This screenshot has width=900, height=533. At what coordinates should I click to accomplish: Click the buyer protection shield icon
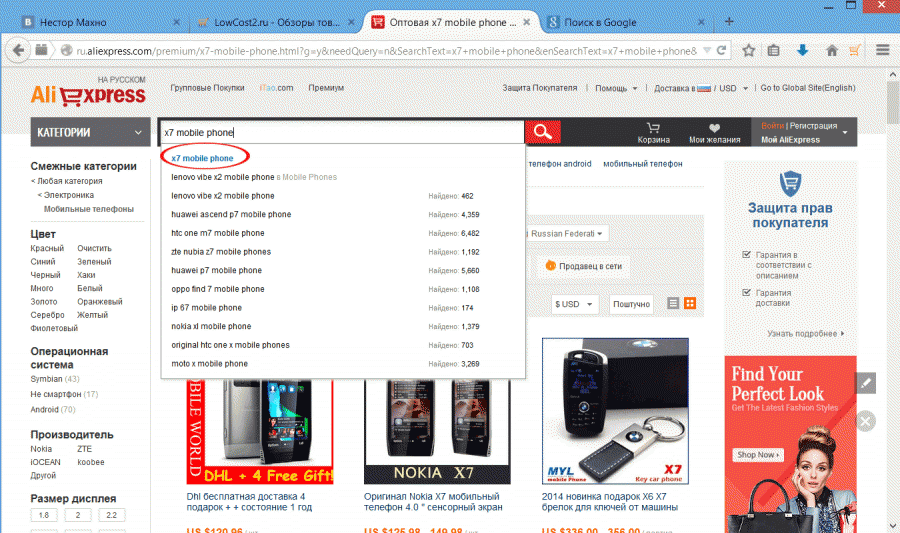tap(790, 184)
